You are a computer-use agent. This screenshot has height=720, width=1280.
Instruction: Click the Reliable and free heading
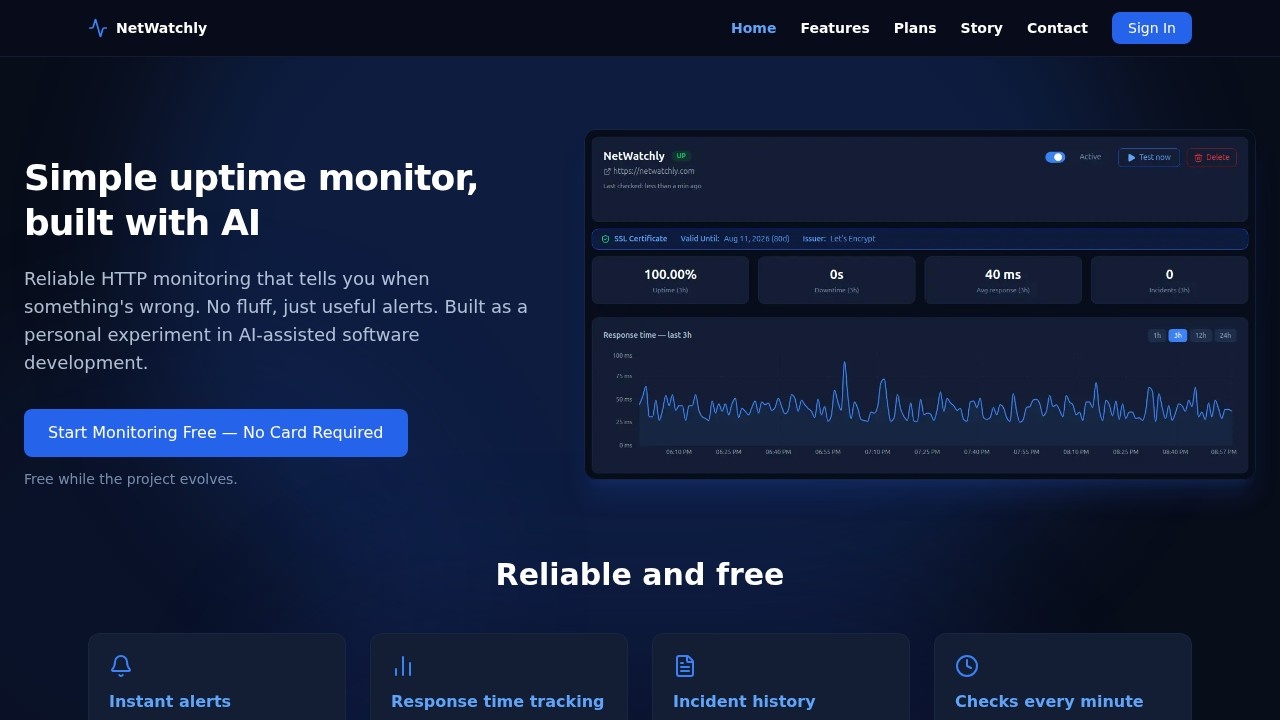coord(640,575)
